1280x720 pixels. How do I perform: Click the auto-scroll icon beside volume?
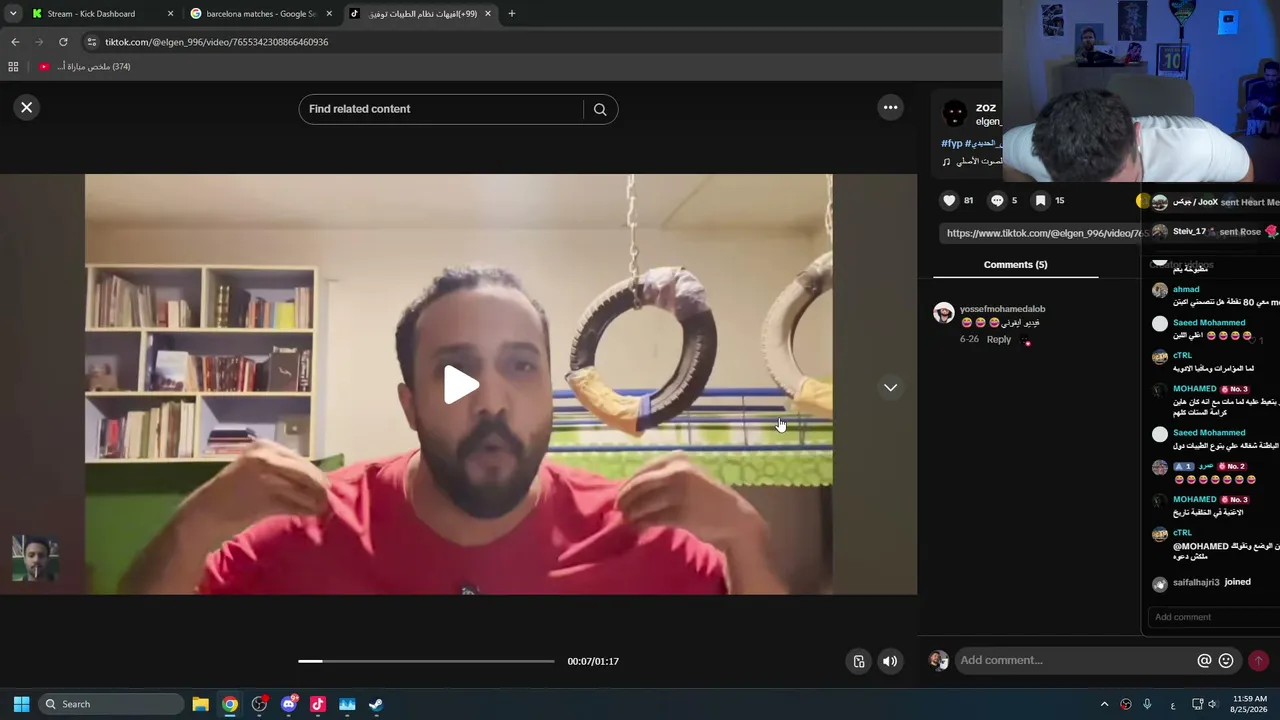pyautogui.click(x=858, y=661)
